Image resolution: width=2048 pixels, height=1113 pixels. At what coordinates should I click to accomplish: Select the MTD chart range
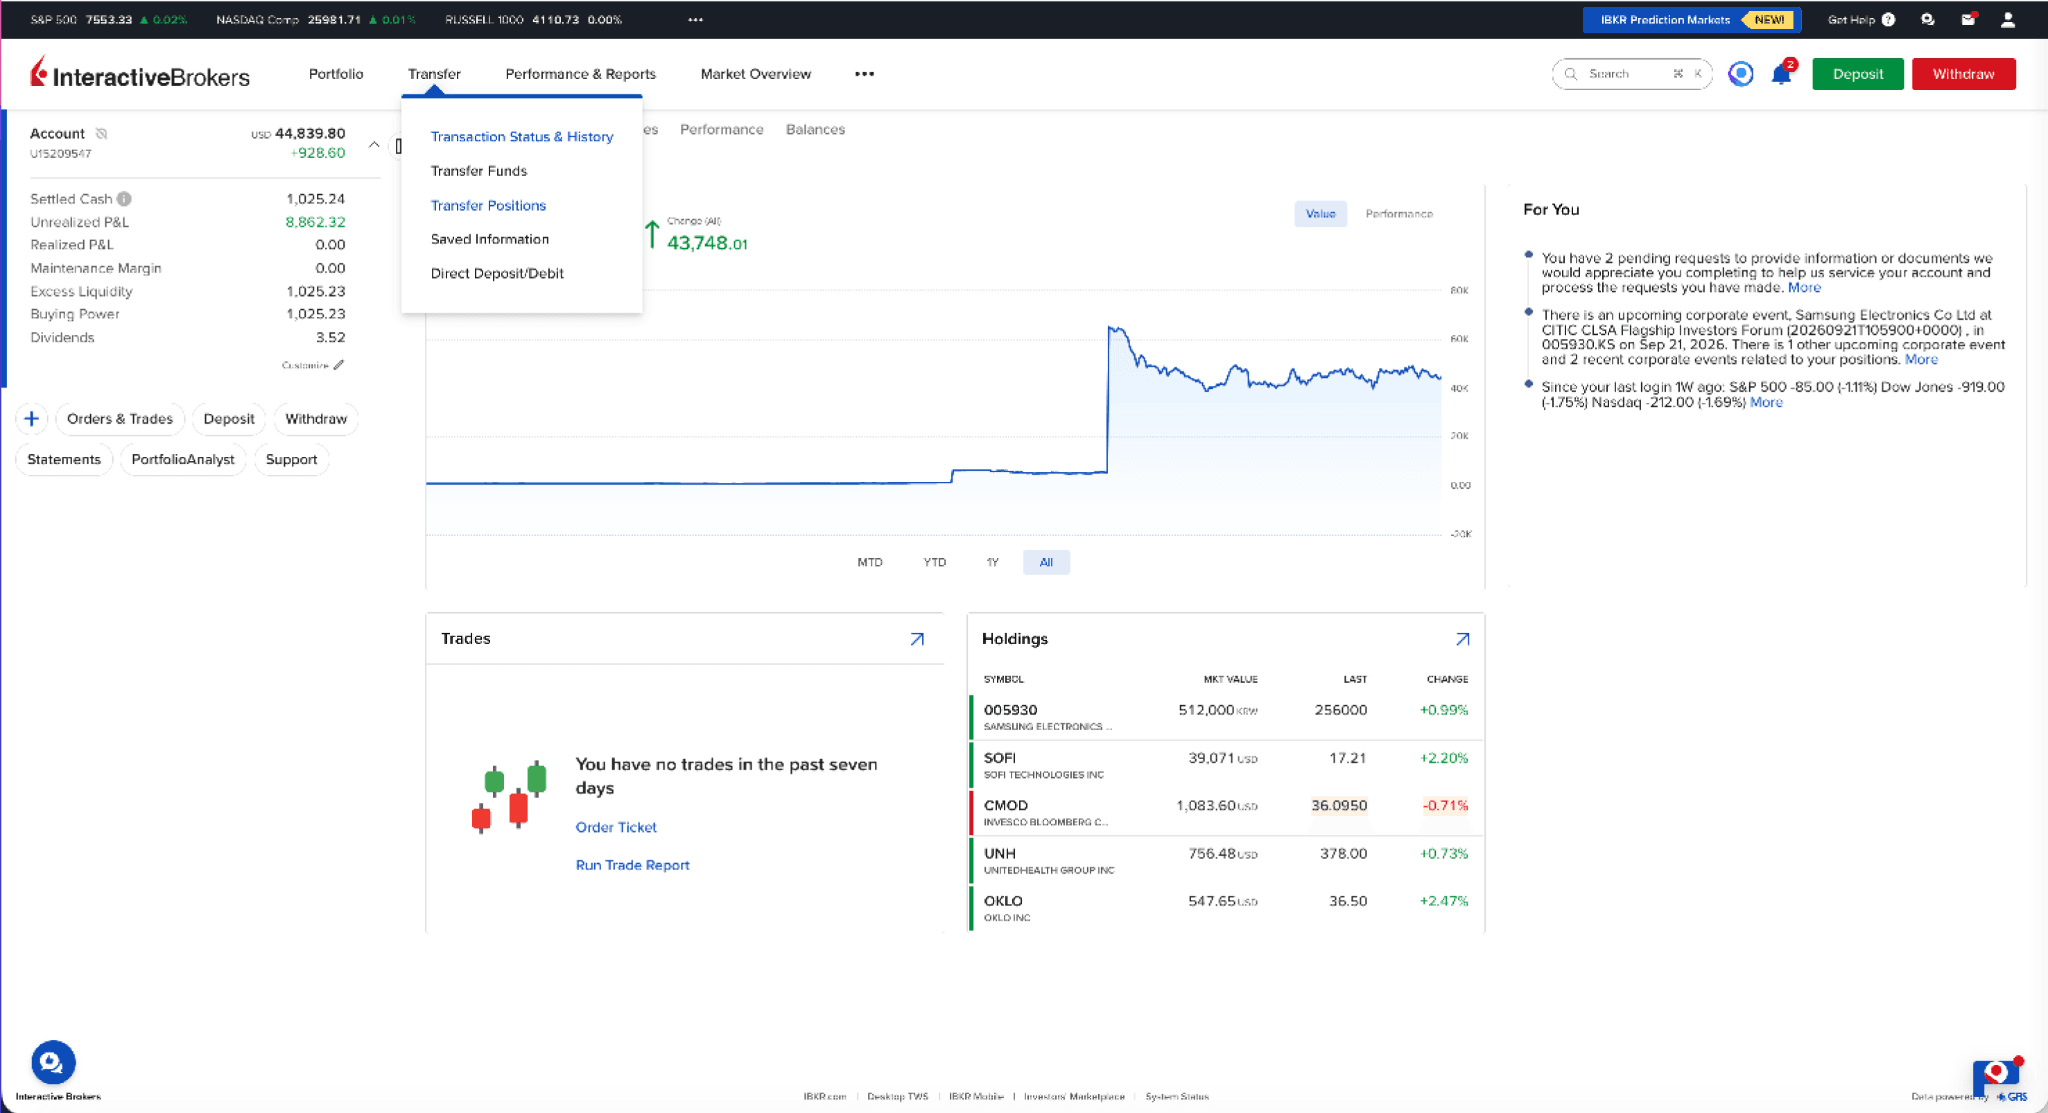(x=870, y=562)
